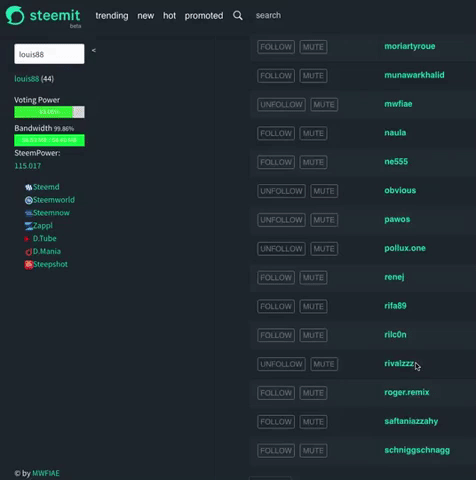Follow user moriartyroue
Image resolution: width=476 pixels, height=480 pixels.
click(x=276, y=47)
